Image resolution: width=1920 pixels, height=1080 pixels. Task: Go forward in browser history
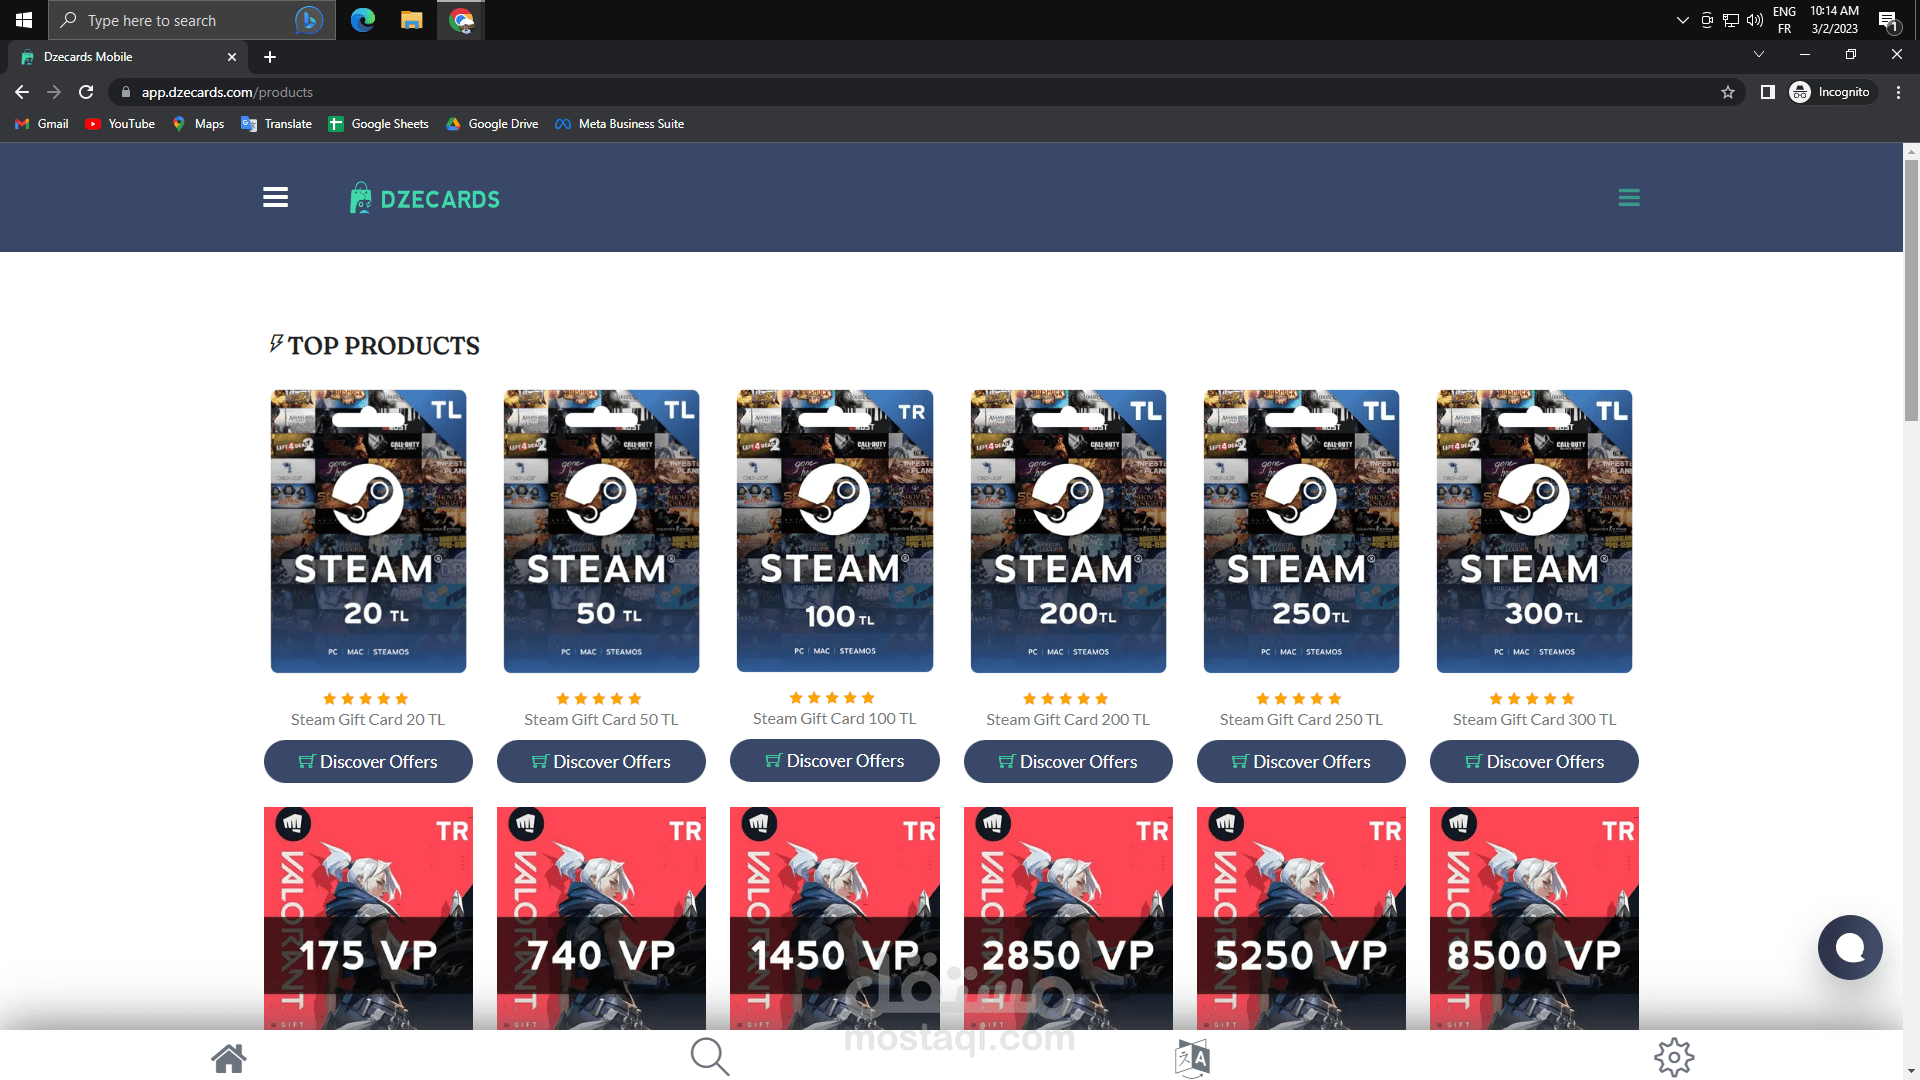tap(54, 92)
